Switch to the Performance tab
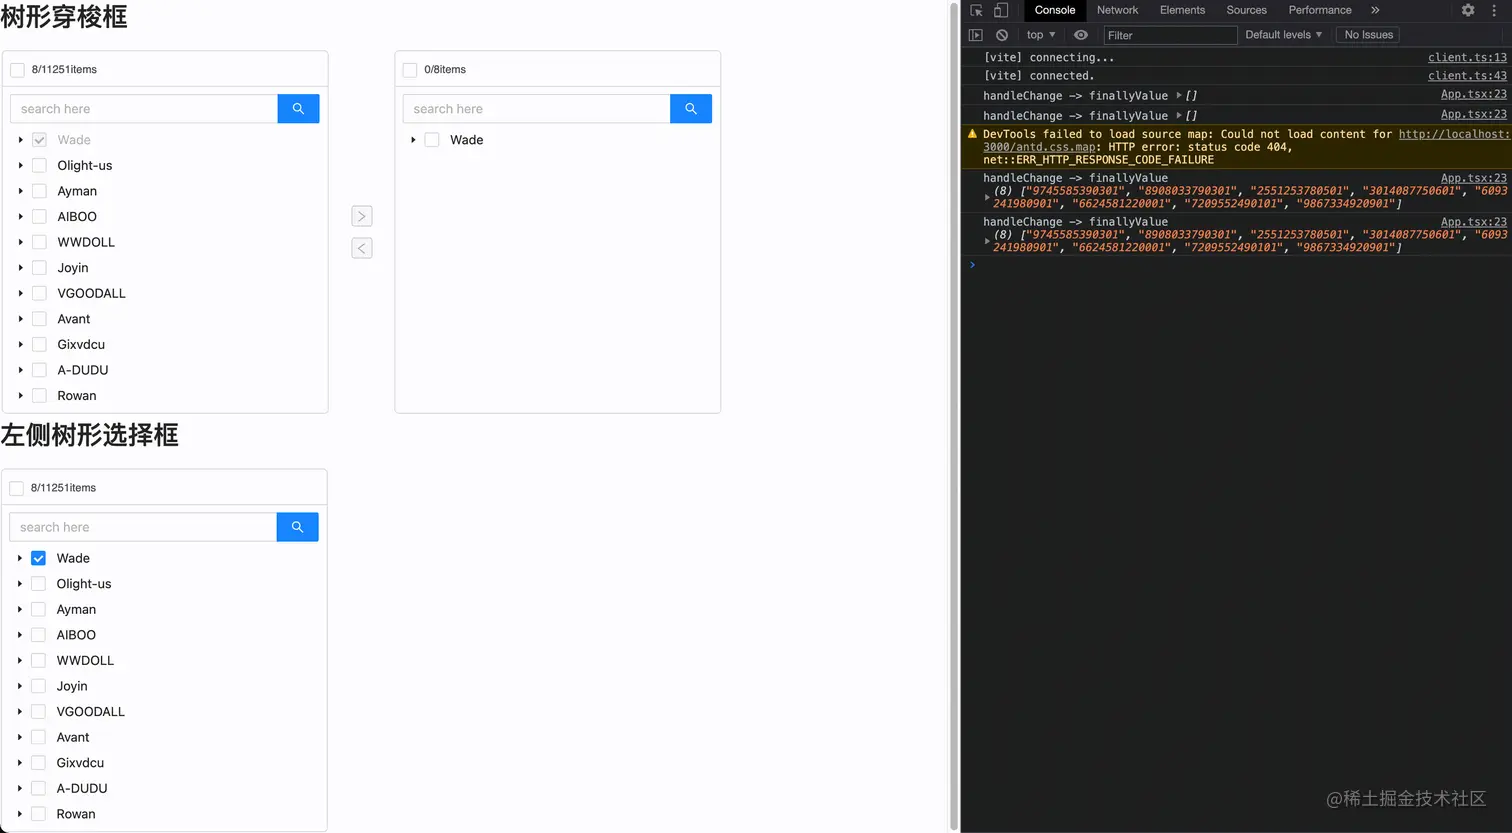Viewport: 1512px width, 833px height. tap(1320, 10)
